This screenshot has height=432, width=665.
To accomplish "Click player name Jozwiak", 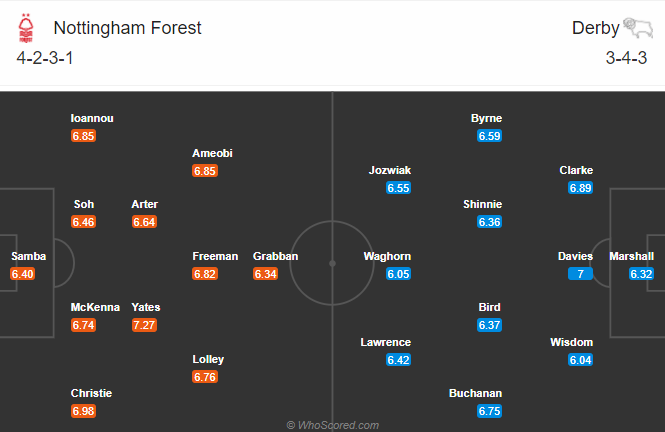I will [x=389, y=170].
